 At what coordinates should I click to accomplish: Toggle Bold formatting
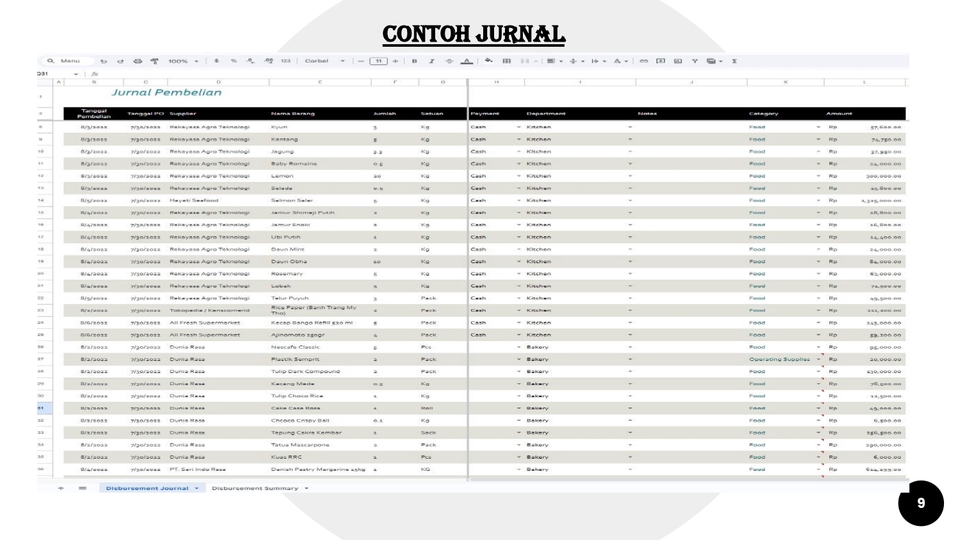tap(414, 61)
